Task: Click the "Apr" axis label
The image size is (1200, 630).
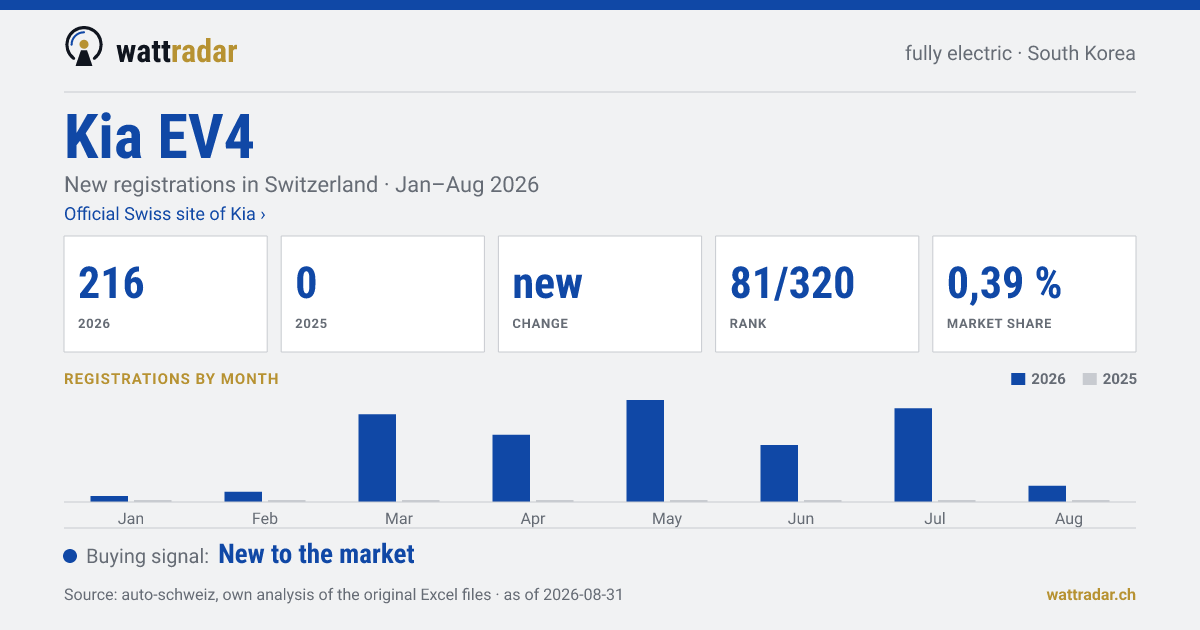Action: point(533,519)
